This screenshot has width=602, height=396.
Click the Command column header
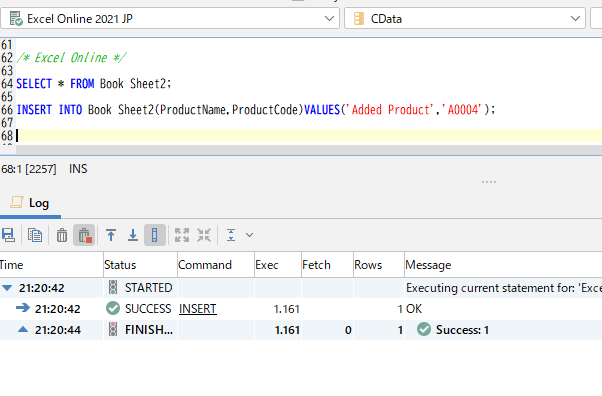click(x=216, y=265)
